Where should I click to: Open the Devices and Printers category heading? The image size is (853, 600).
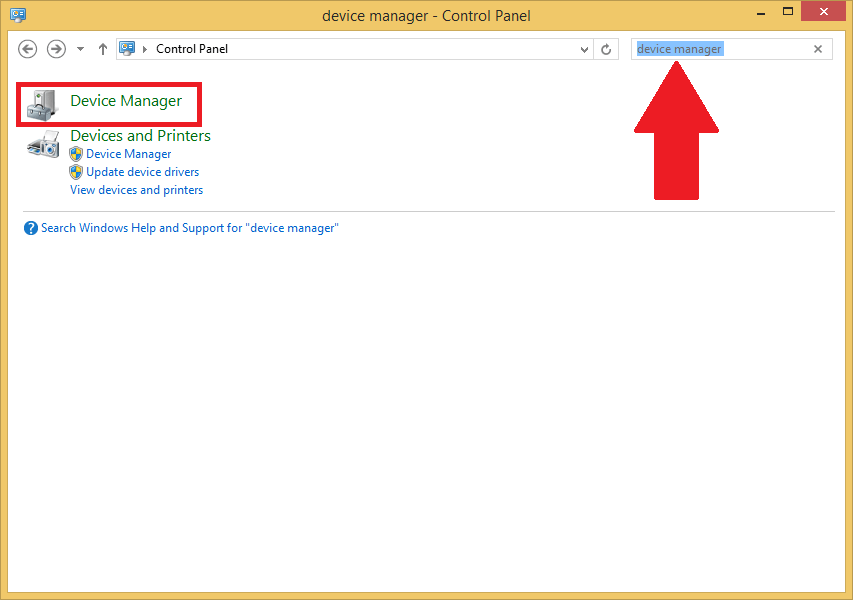point(140,135)
